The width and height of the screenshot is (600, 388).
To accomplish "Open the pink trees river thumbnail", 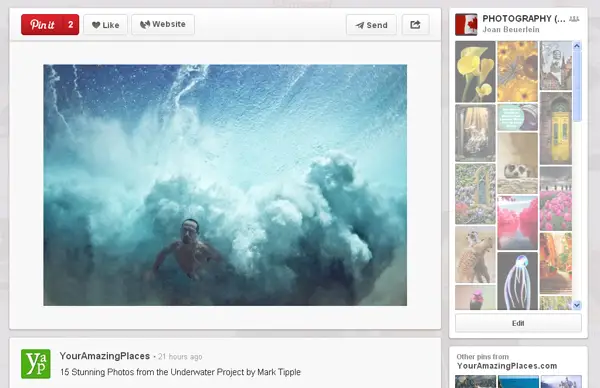I will [x=517, y=223].
